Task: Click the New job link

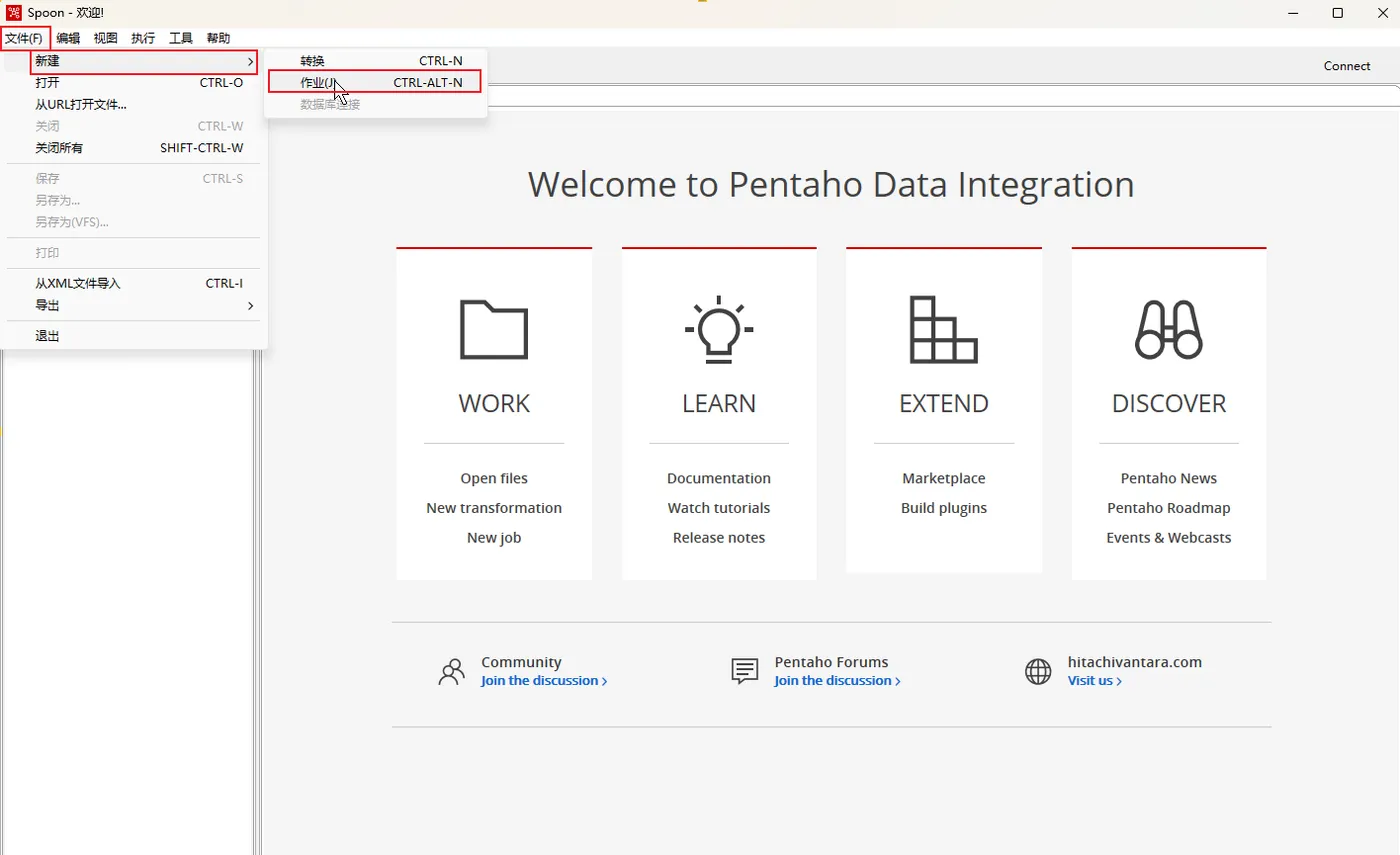Action: point(494,537)
